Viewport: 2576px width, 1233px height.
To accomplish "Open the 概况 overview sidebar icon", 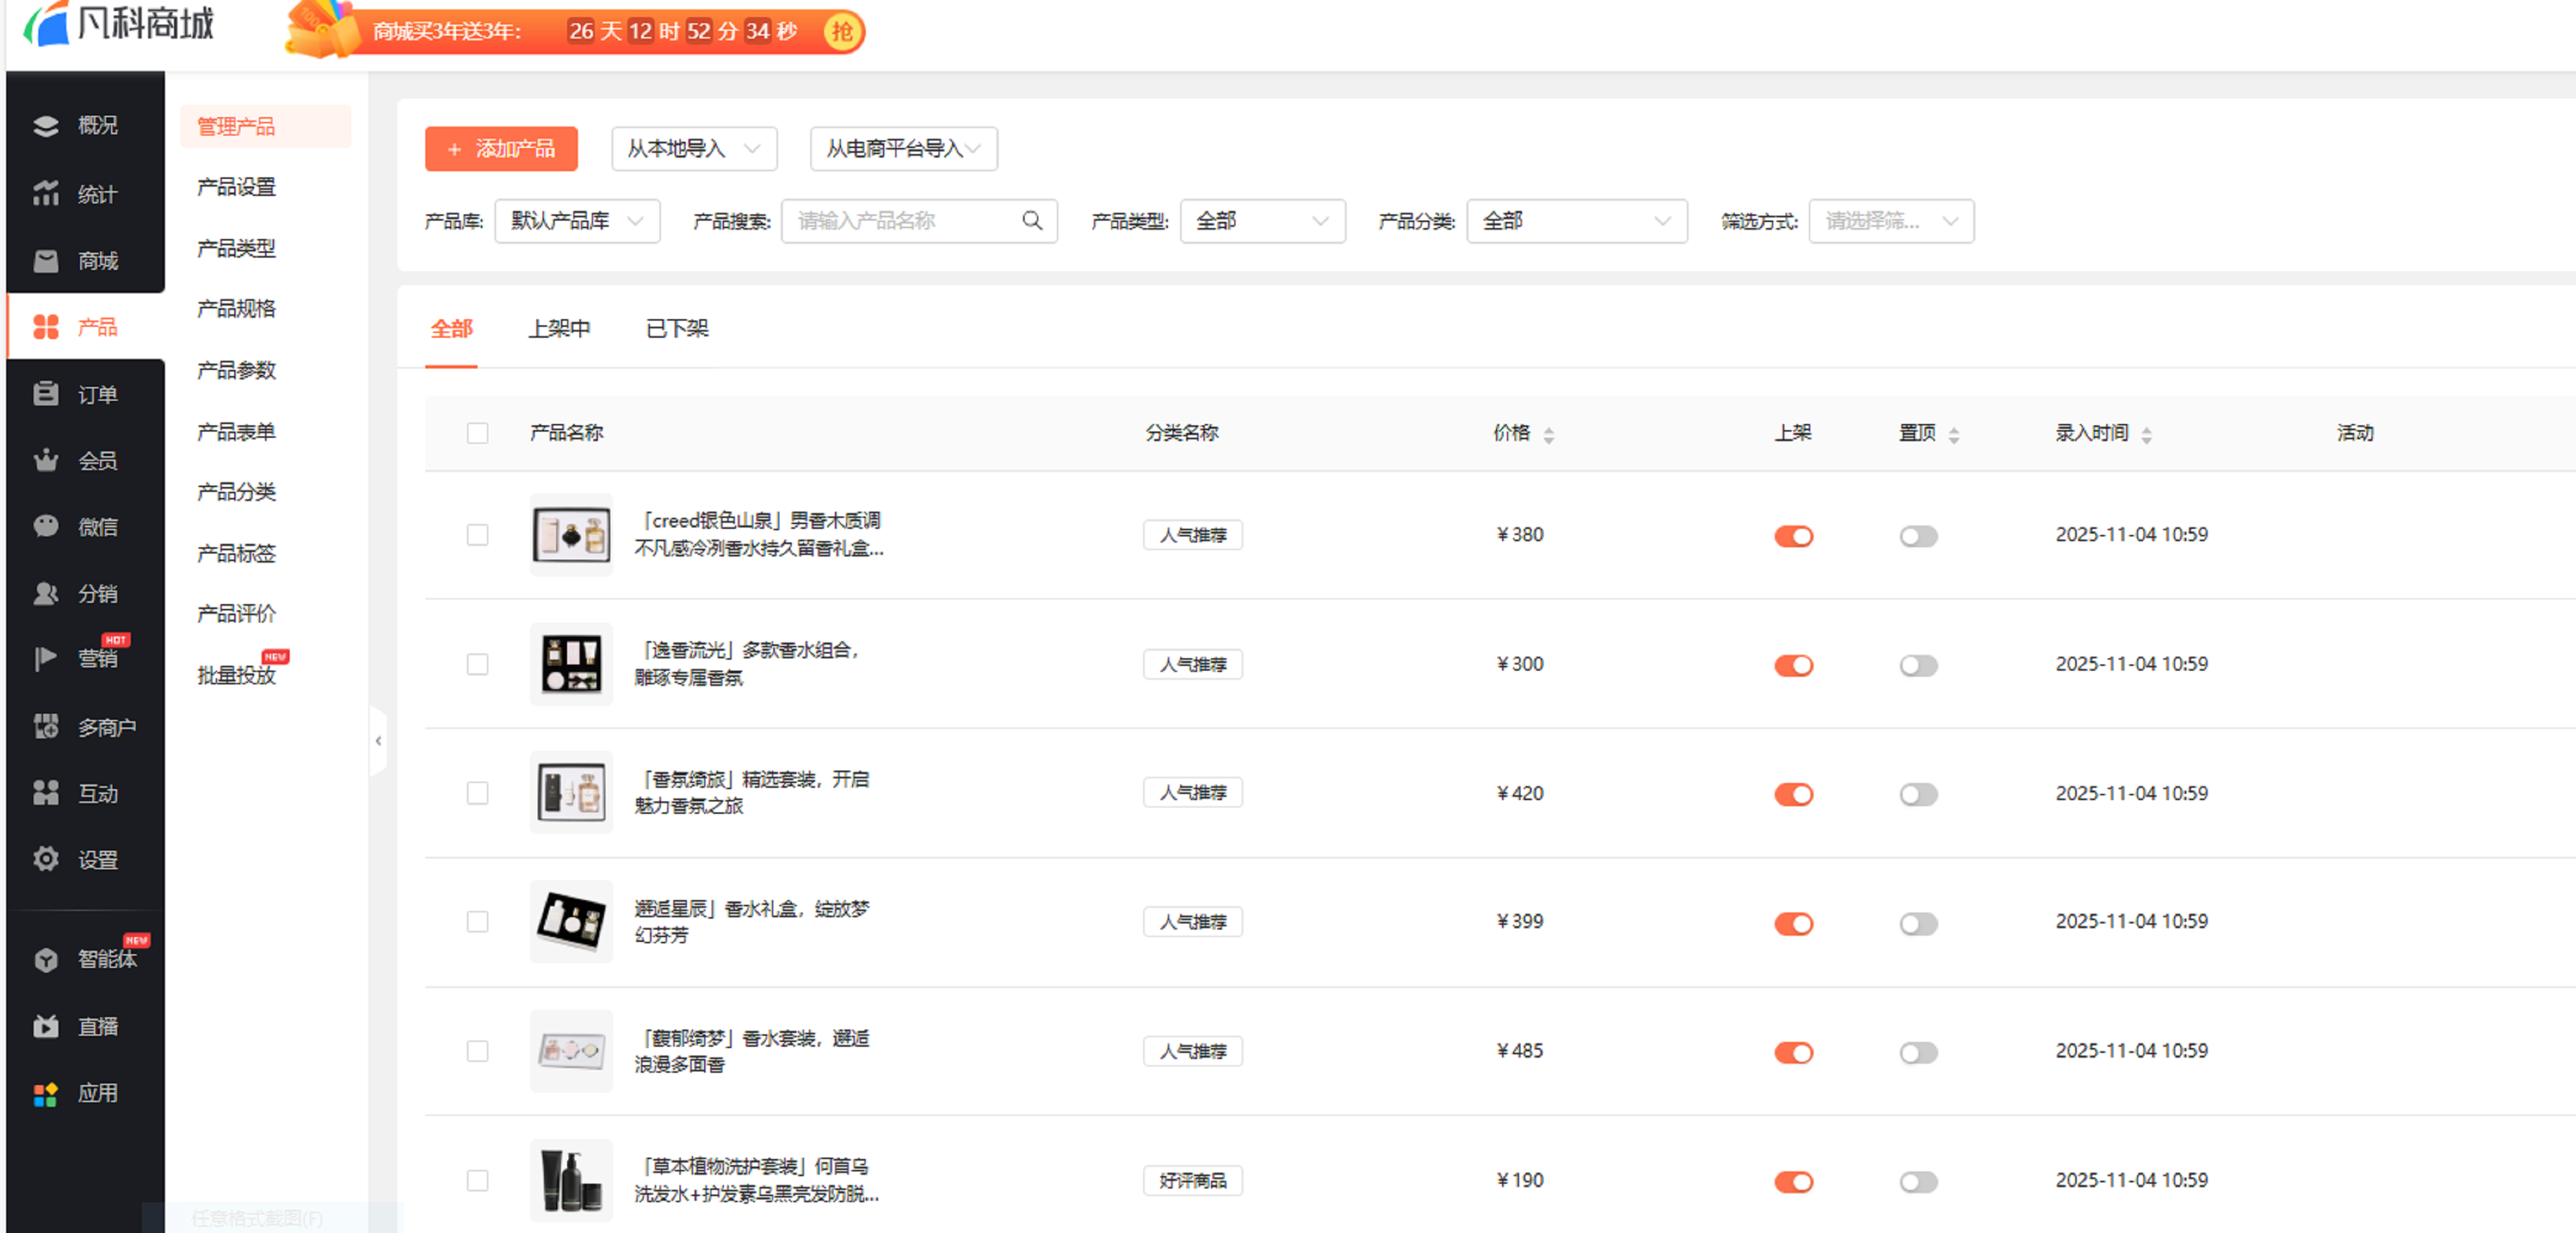I will pos(45,126).
